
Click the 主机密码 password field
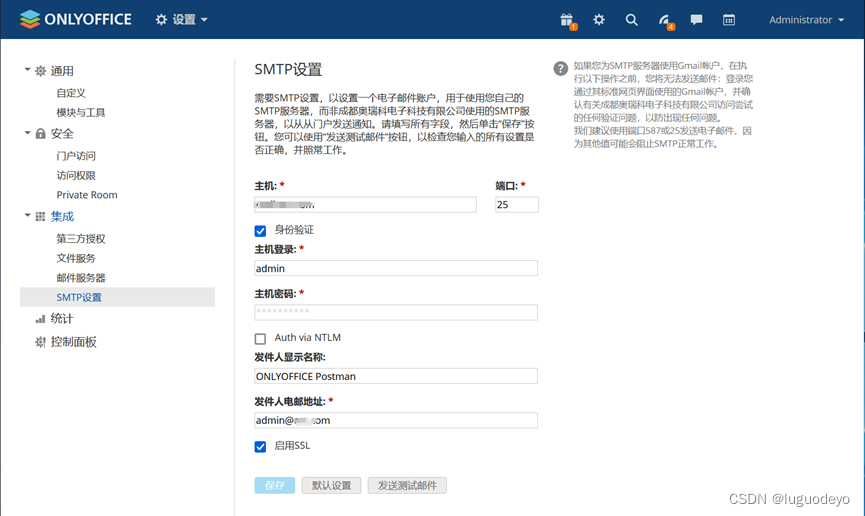pos(396,312)
